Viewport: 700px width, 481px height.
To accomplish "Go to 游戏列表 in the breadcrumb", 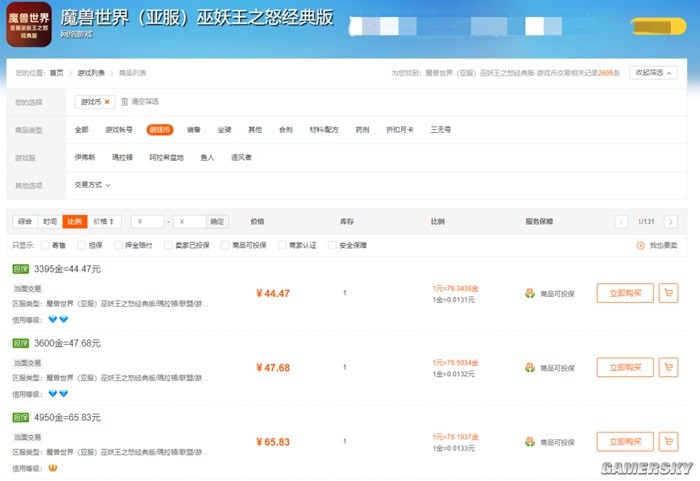I will coord(91,73).
